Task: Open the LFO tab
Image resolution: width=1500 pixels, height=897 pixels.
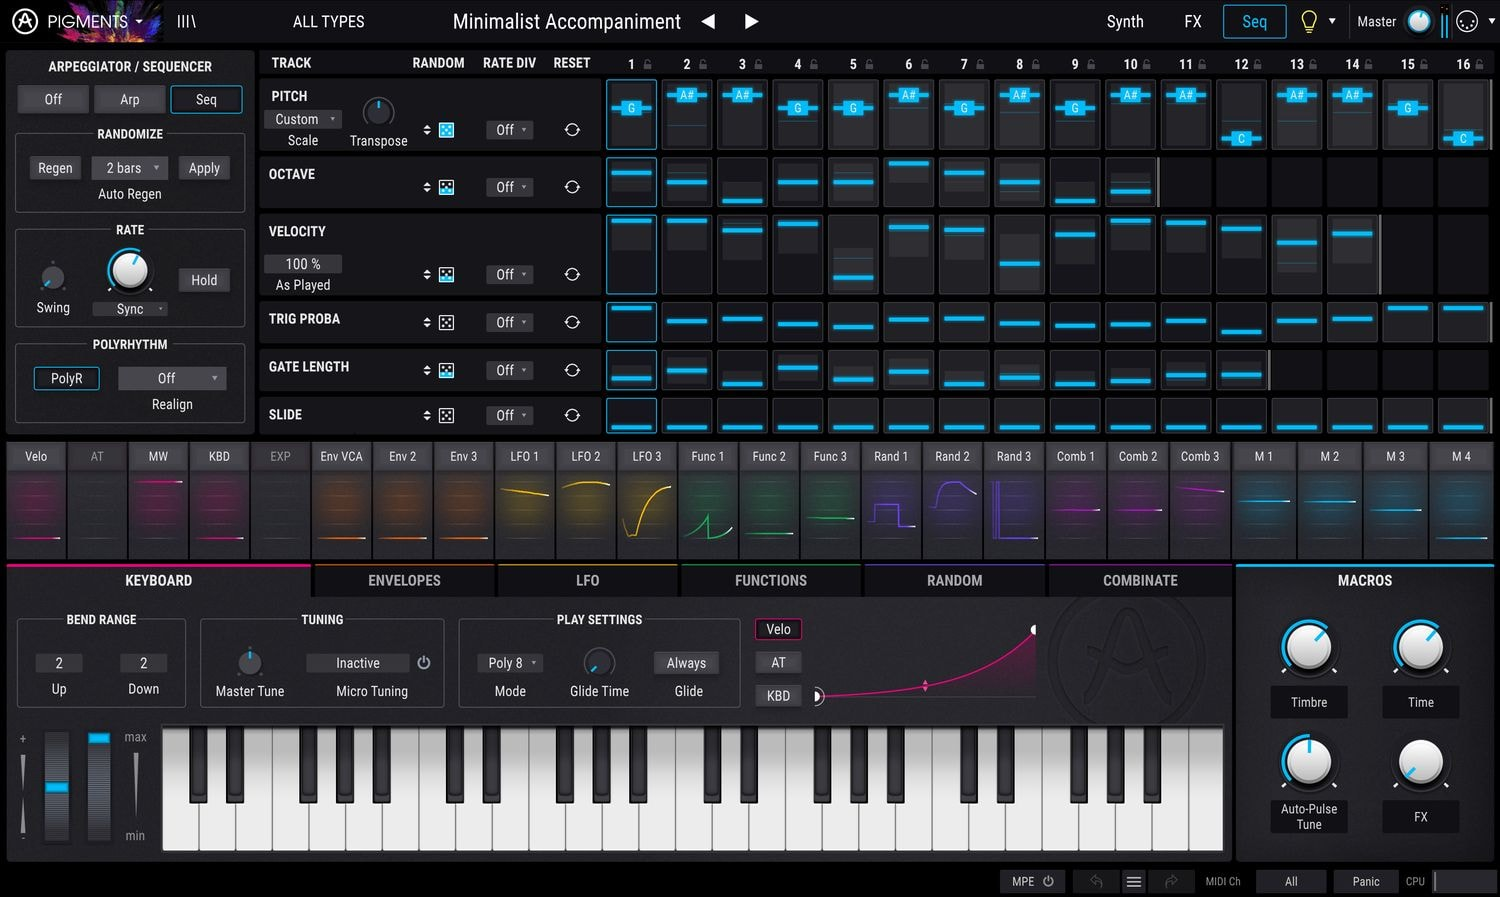Action: [x=588, y=580]
